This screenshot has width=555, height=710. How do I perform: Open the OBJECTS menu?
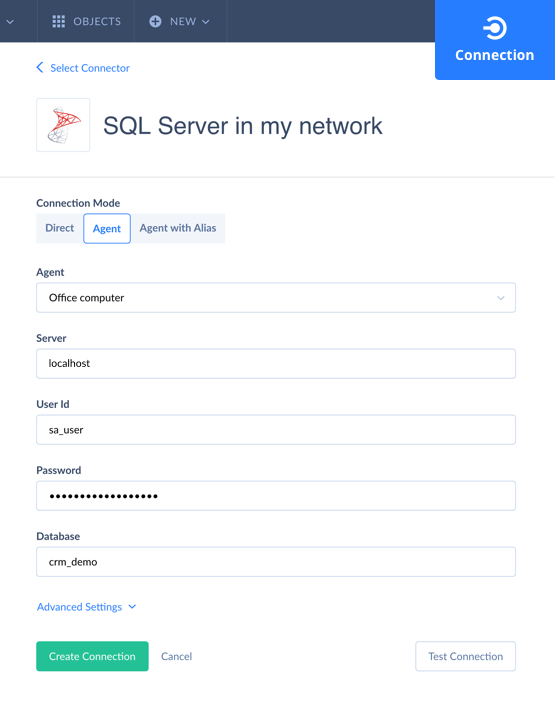pyautogui.click(x=86, y=21)
